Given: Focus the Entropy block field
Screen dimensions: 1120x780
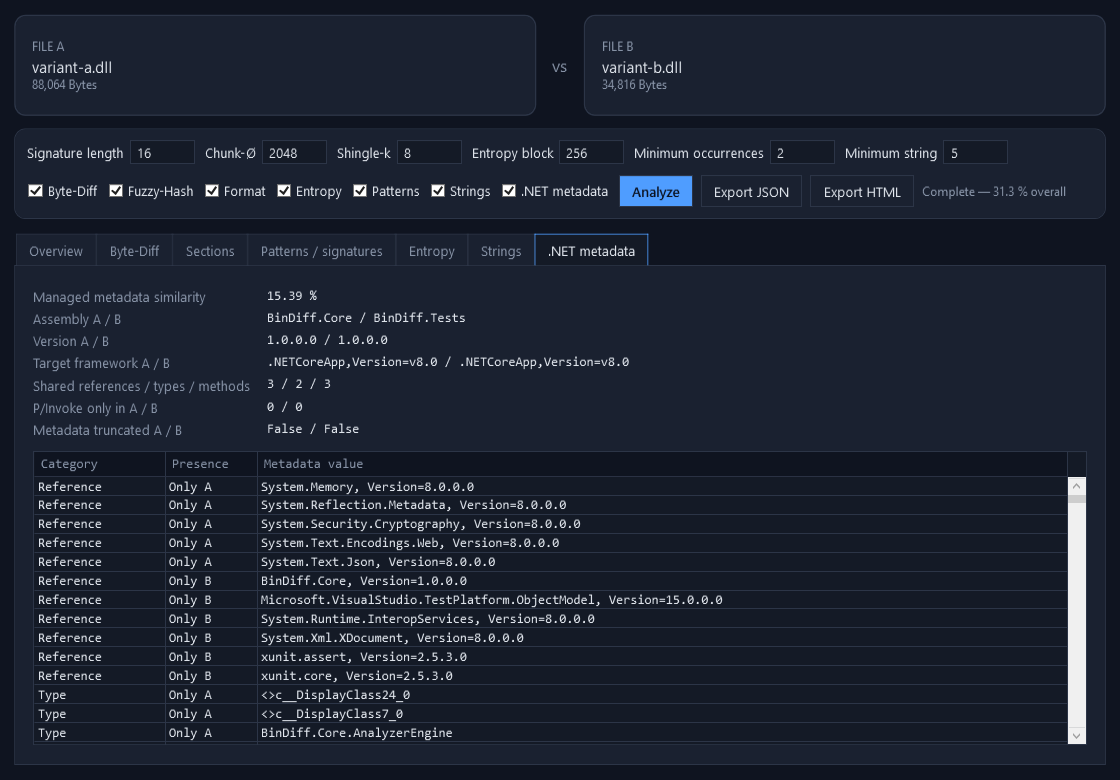Looking at the screenshot, I should (x=591, y=153).
